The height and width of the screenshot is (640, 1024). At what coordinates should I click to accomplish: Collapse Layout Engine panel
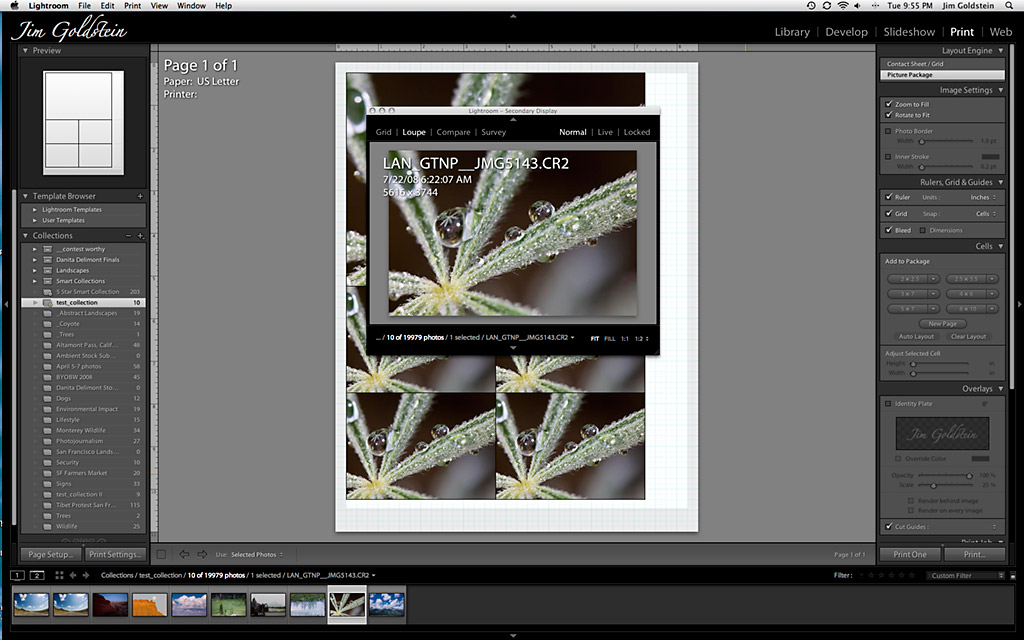click(x=1000, y=51)
